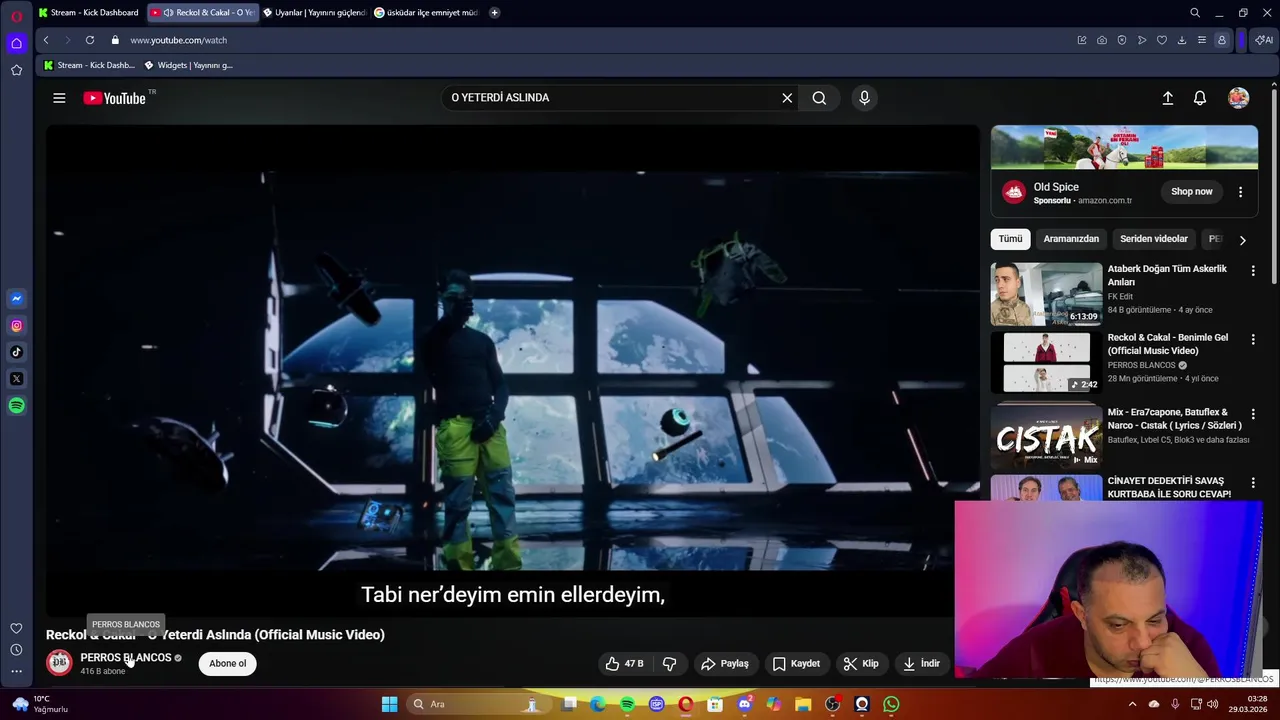1280x720 pixels.
Task: Open site info lock icon
Action: click(115, 40)
